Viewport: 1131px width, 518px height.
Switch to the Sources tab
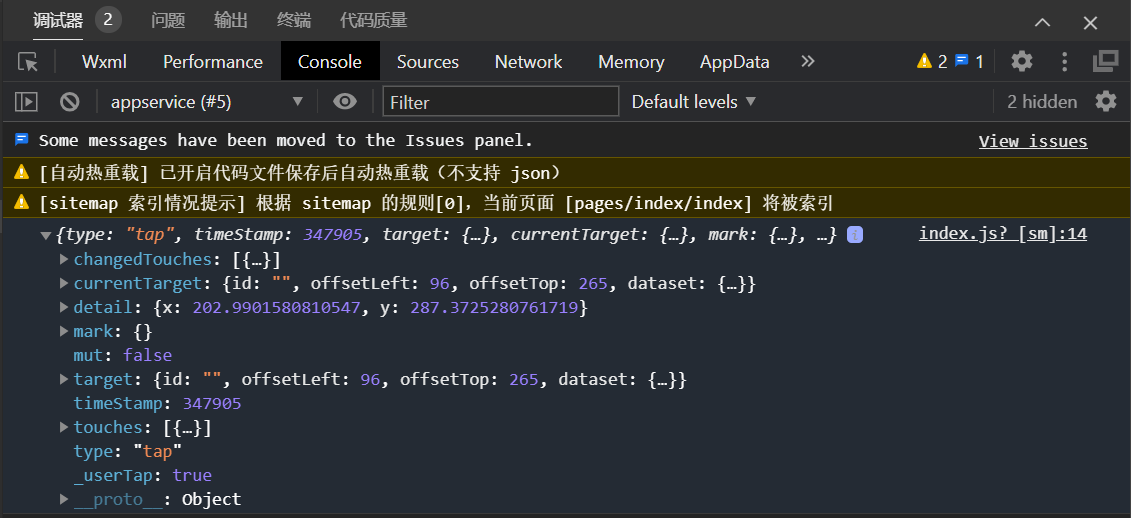point(428,62)
